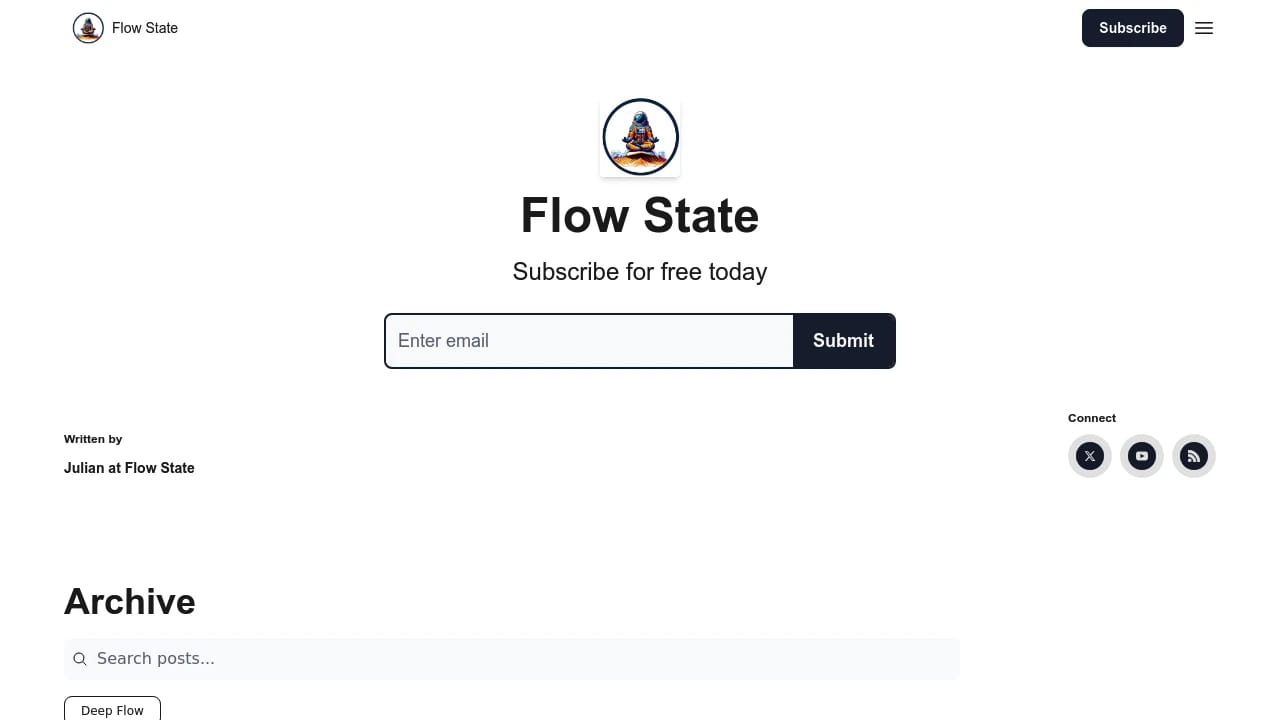Click the Flow State site title link
The width and height of the screenshot is (1280, 720).
[x=144, y=28]
